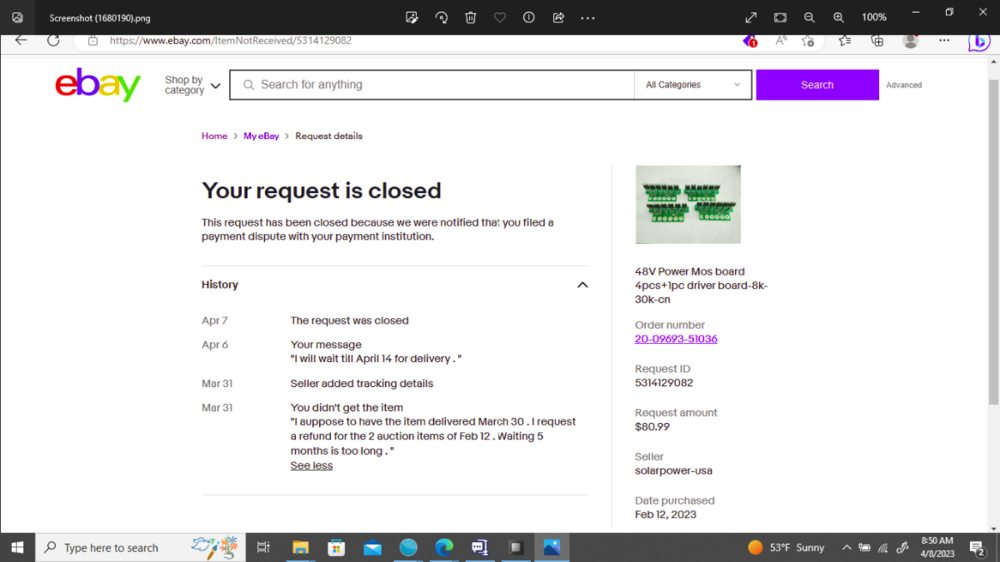Open the All Categories dropdown
The image size is (1000, 562).
693,85
